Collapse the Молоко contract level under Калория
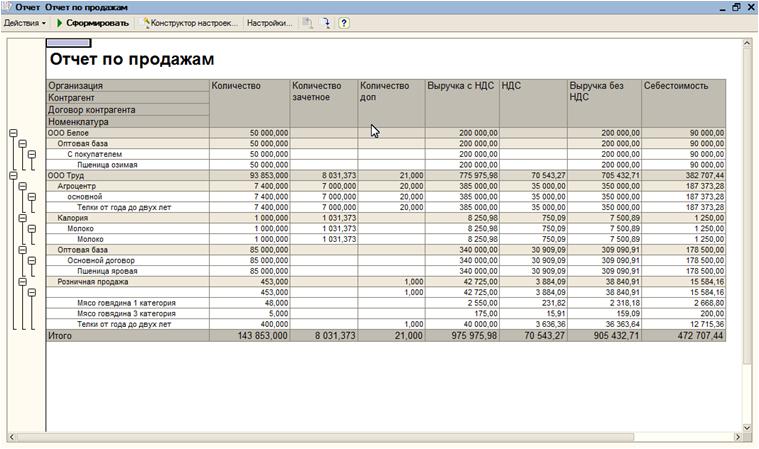The image size is (759, 449). pos(31,229)
